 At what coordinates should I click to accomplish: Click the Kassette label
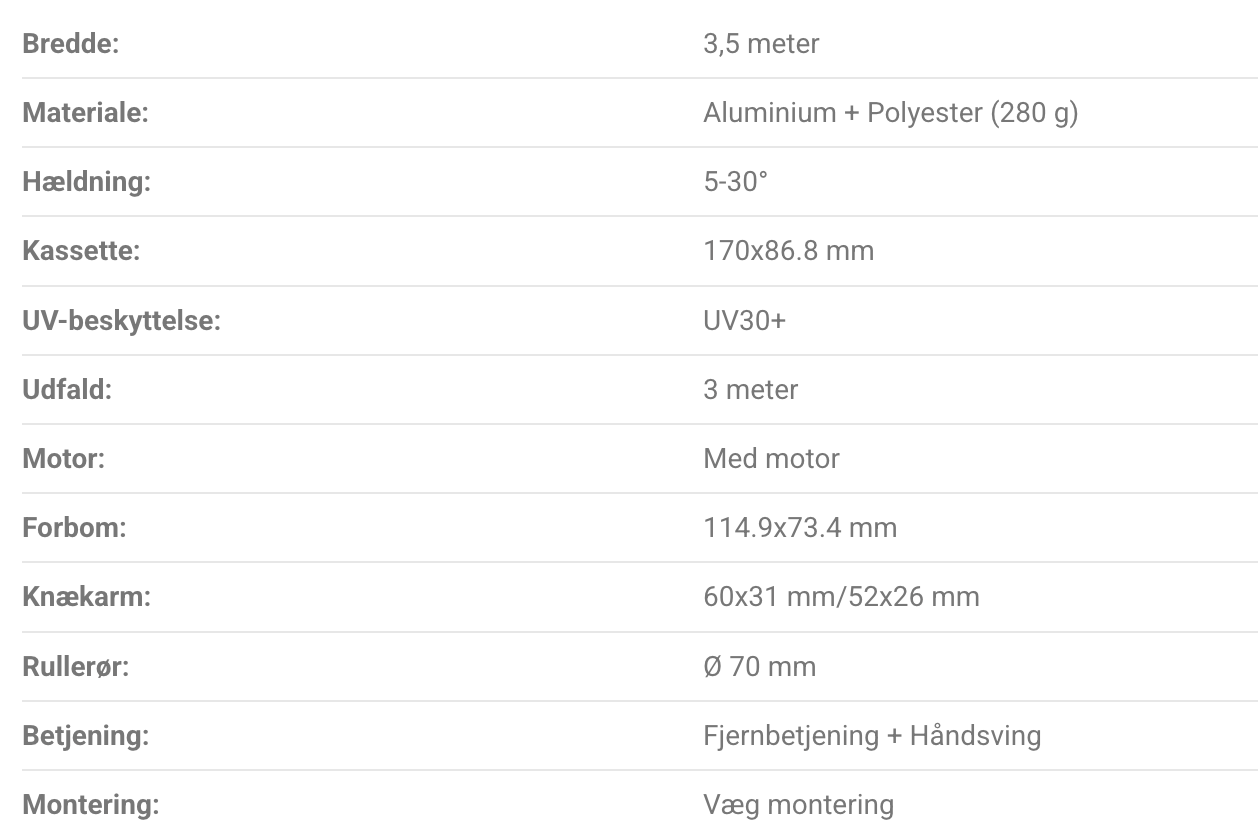81,251
